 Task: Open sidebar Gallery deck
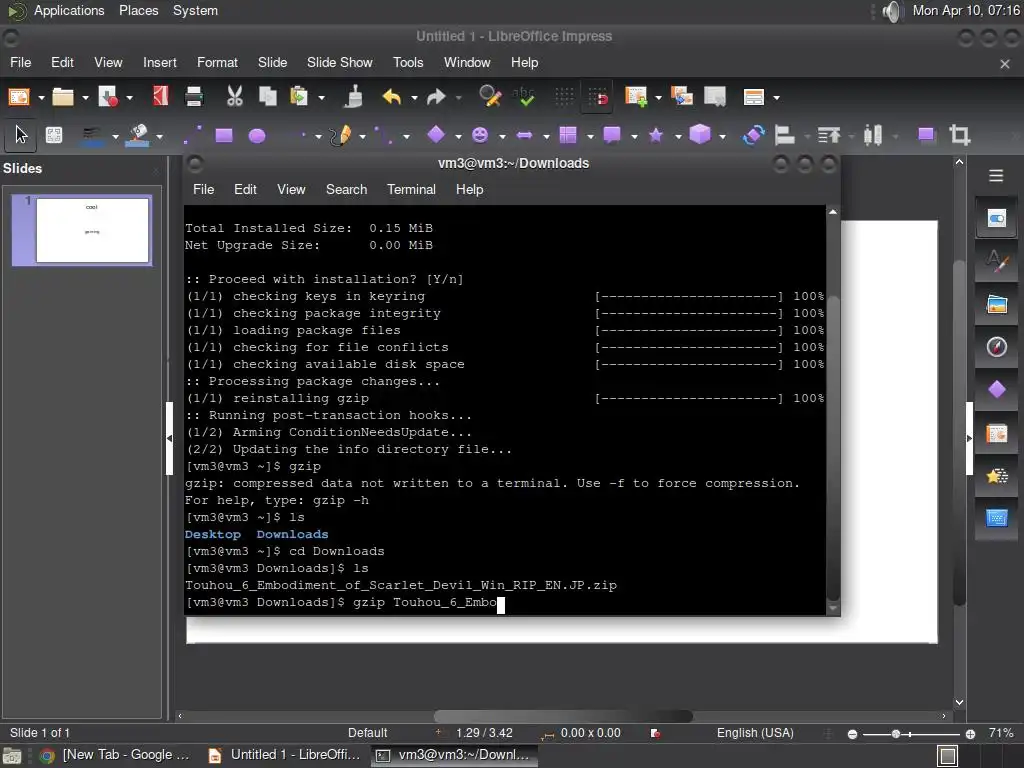[997, 304]
